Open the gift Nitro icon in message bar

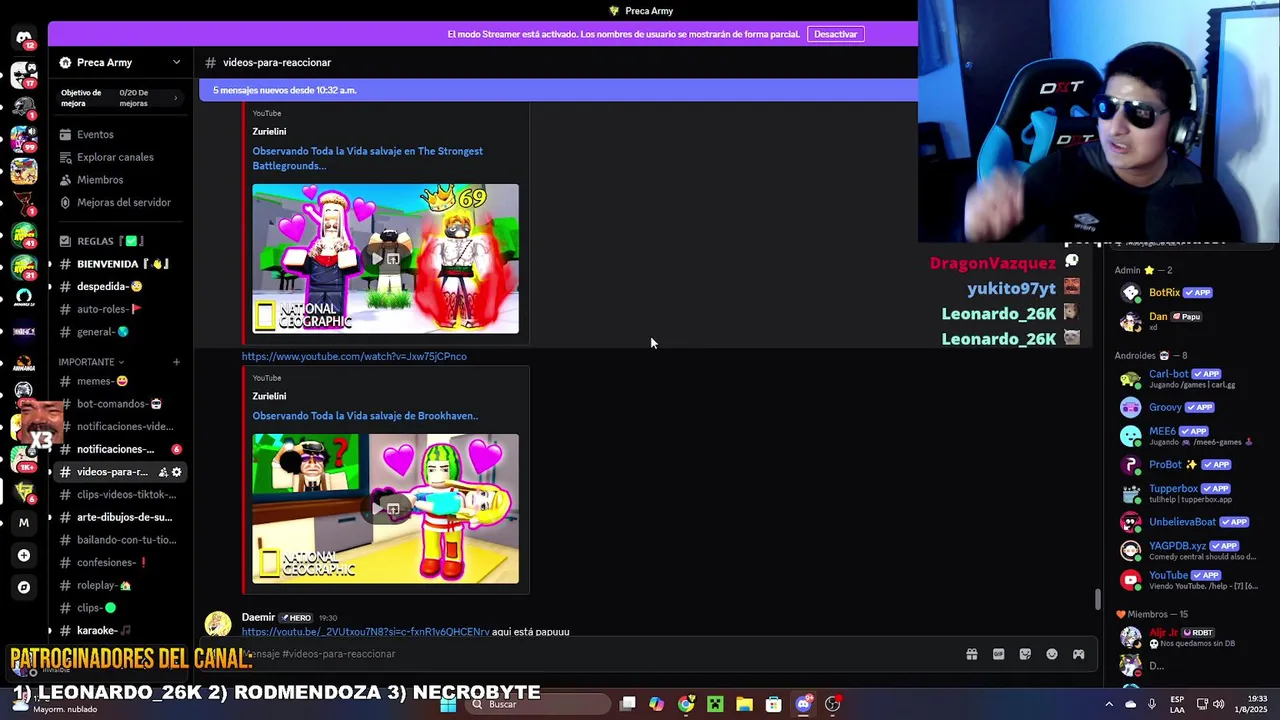(971, 654)
